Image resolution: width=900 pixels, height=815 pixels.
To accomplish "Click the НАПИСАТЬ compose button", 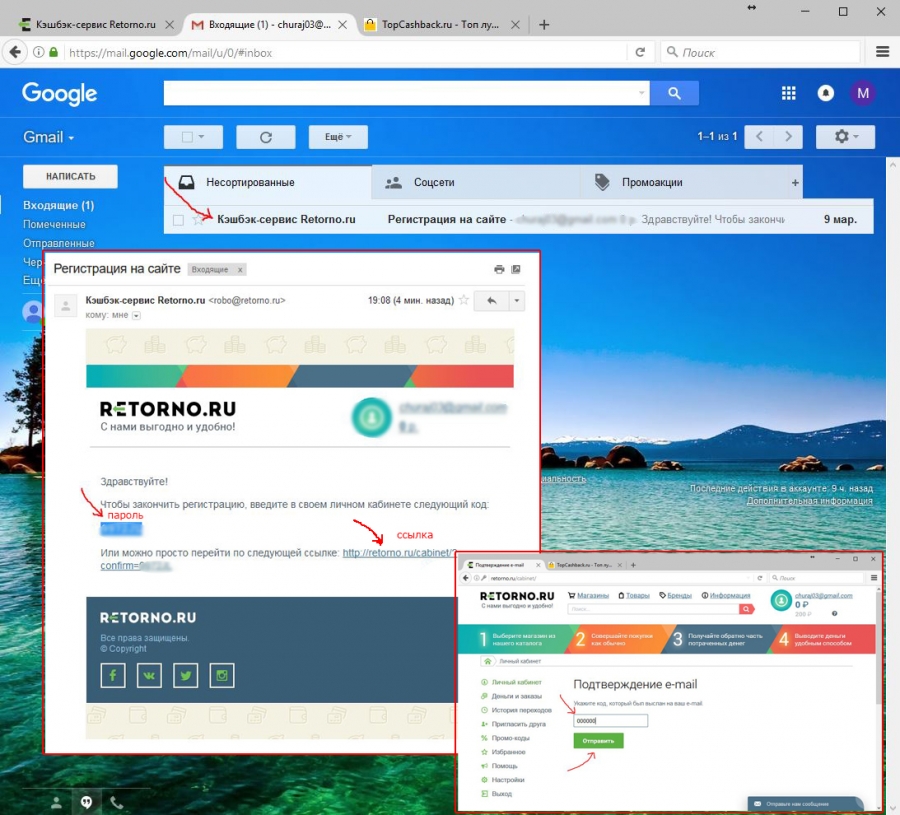I will click(71, 177).
